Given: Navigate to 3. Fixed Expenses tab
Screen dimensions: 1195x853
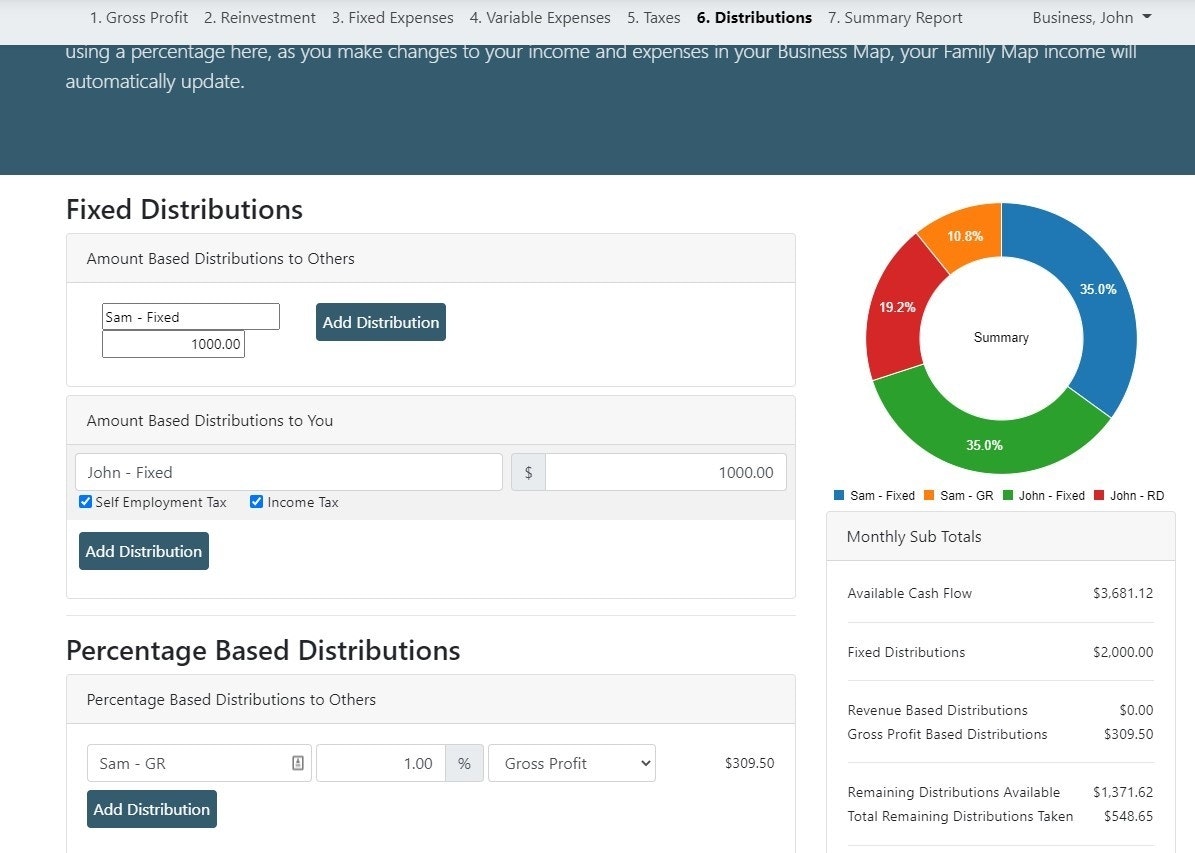Looking at the screenshot, I should (x=392, y=18).
